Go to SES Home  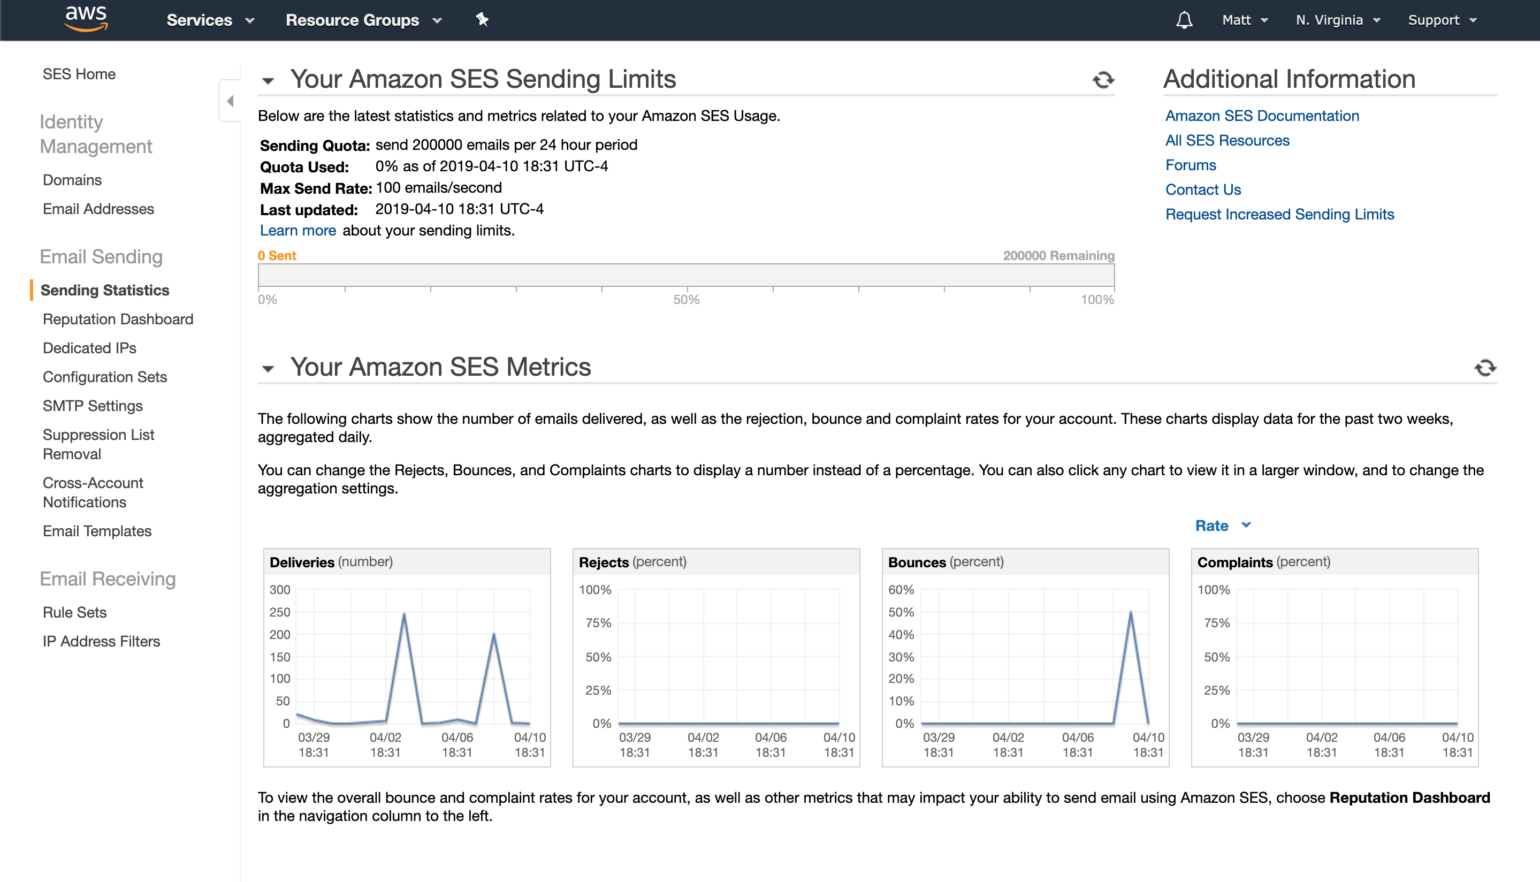point(79,74)
